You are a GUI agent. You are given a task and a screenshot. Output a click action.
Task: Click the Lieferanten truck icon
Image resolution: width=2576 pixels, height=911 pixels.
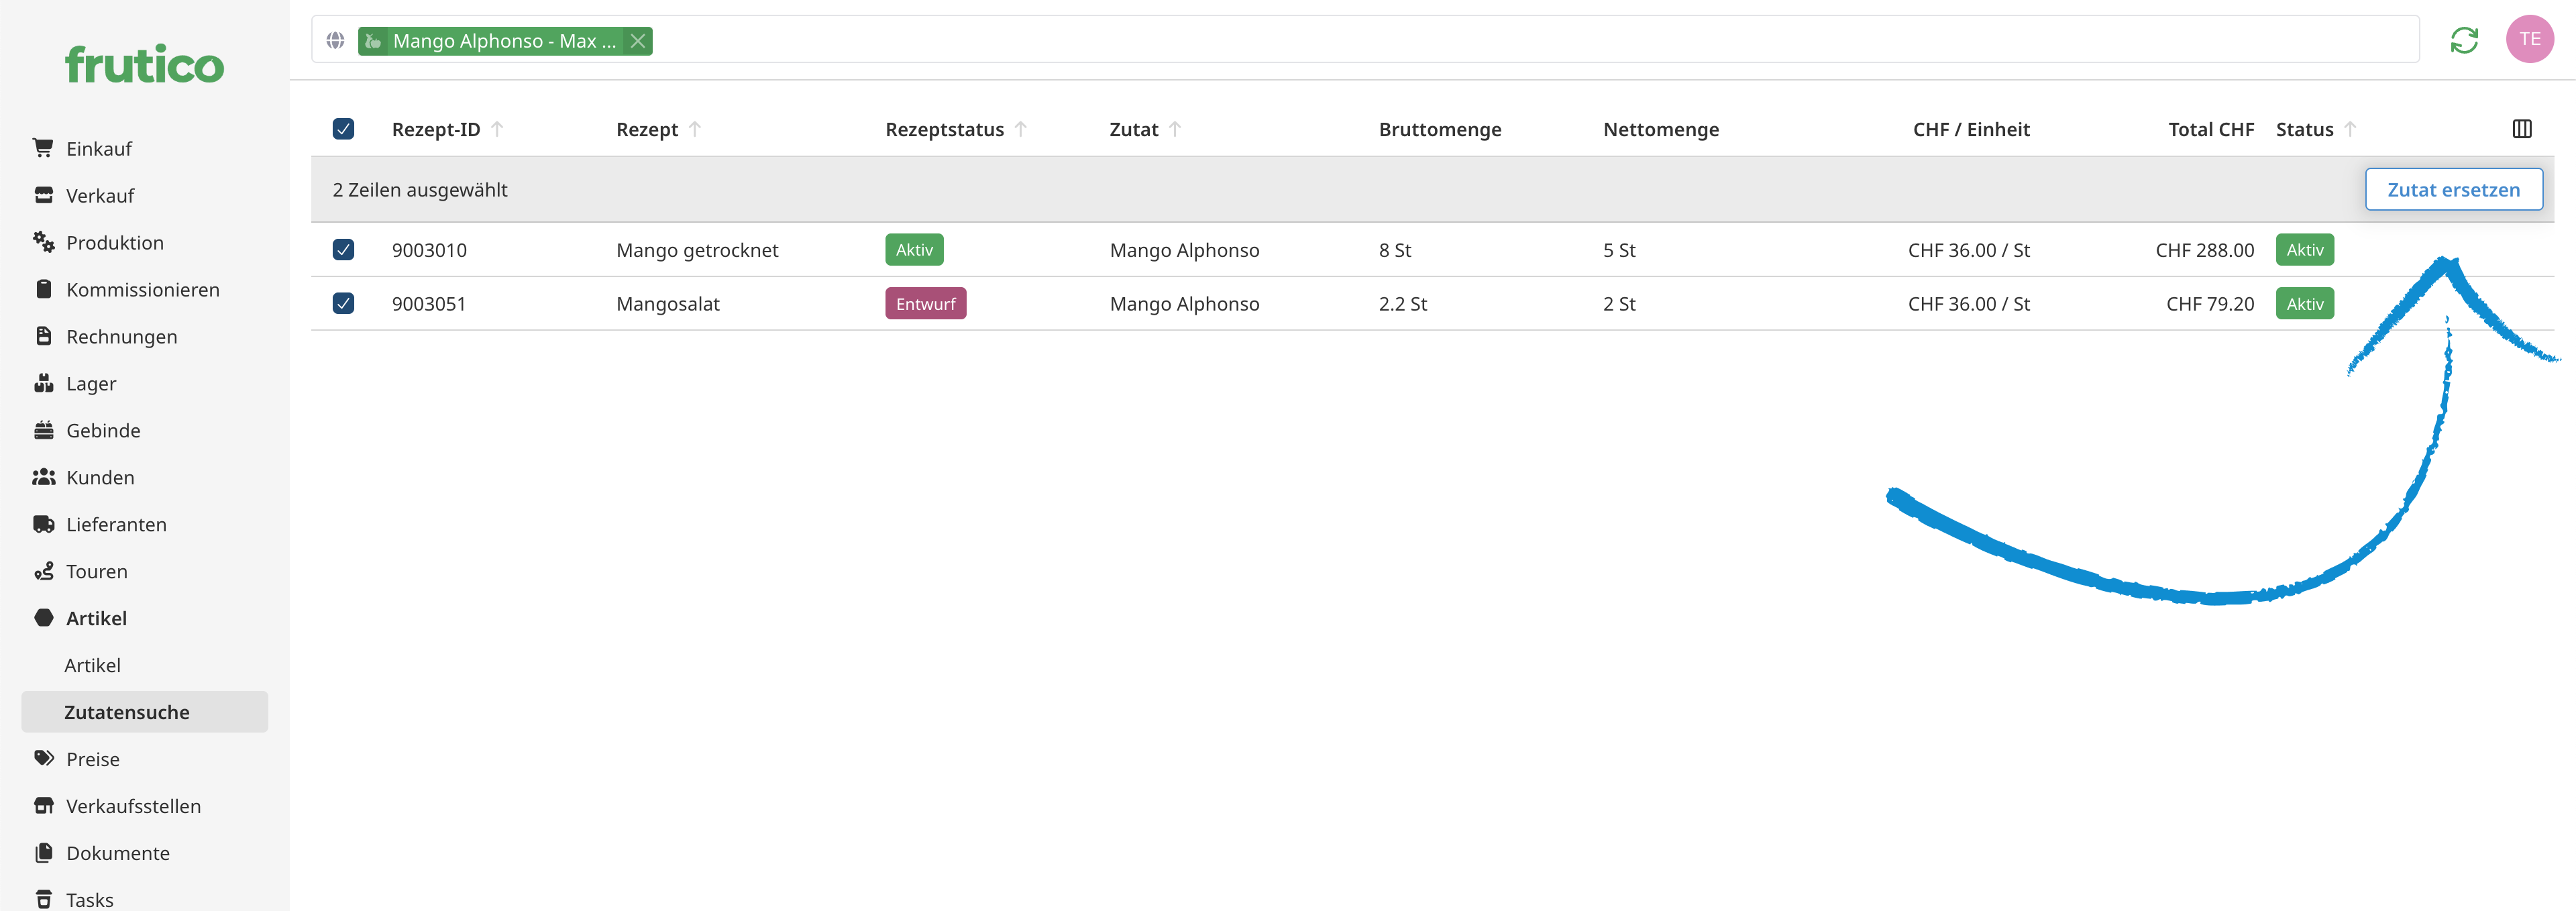tap(43, 524)
